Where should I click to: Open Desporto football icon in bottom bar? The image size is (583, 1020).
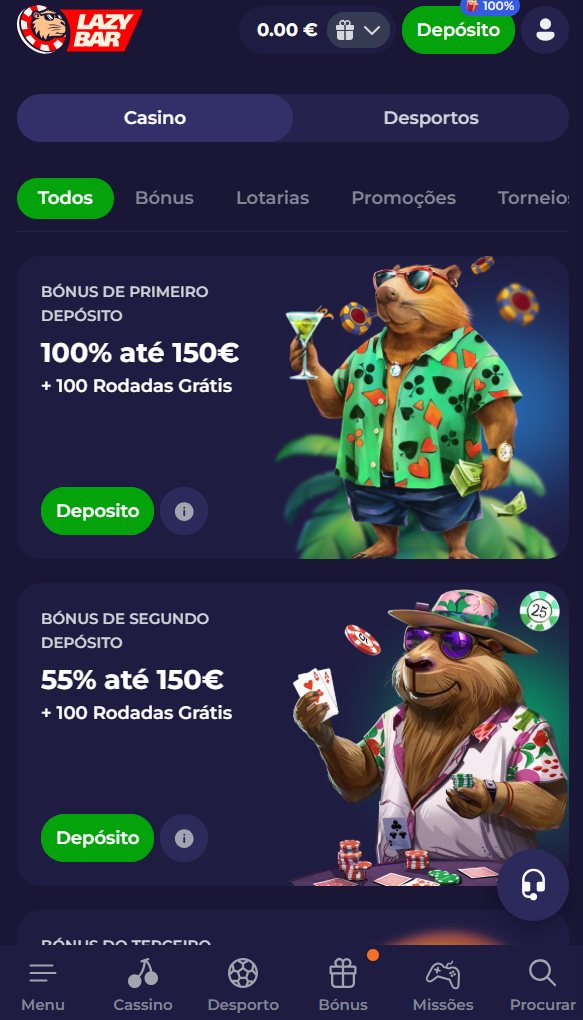pyautogui.click(x=243, y=974)
